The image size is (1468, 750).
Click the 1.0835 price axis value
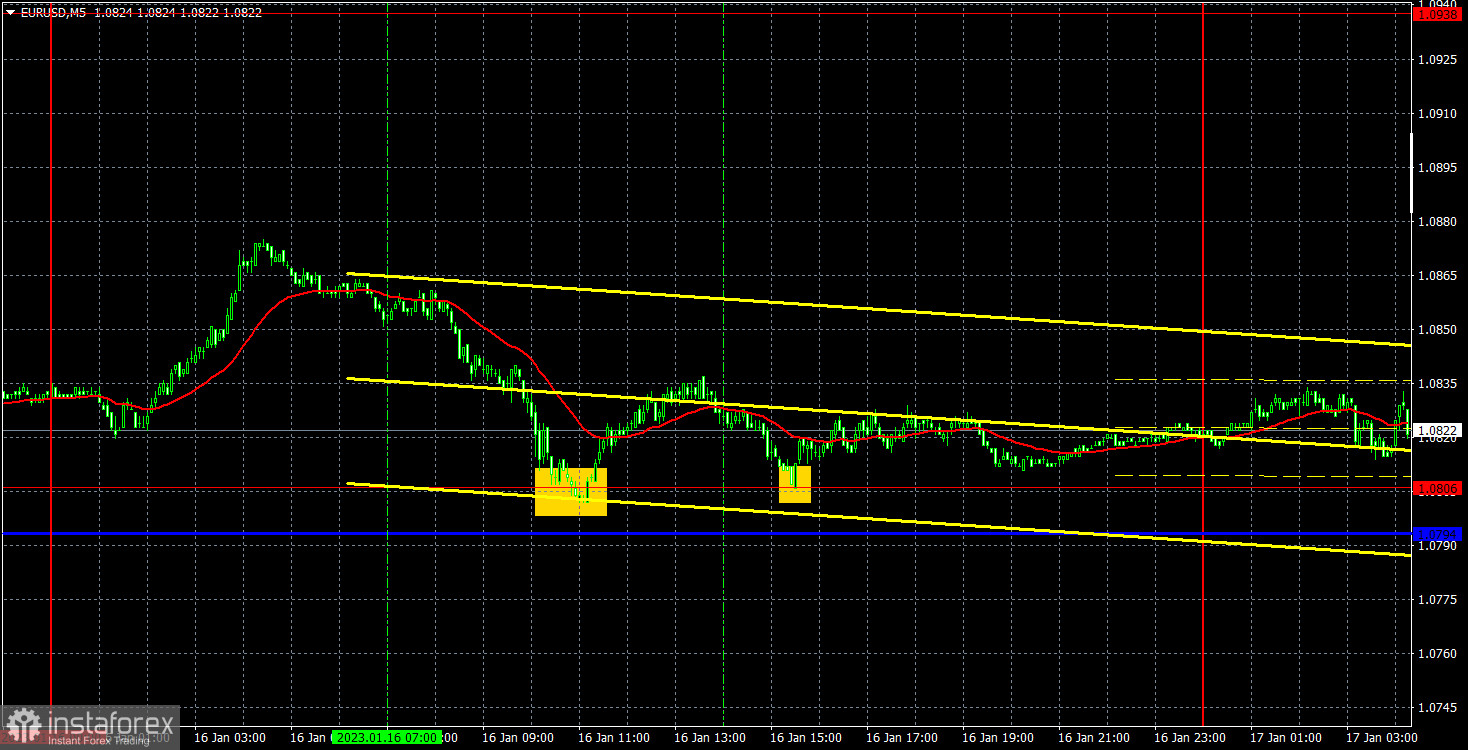coord(1439,383)
